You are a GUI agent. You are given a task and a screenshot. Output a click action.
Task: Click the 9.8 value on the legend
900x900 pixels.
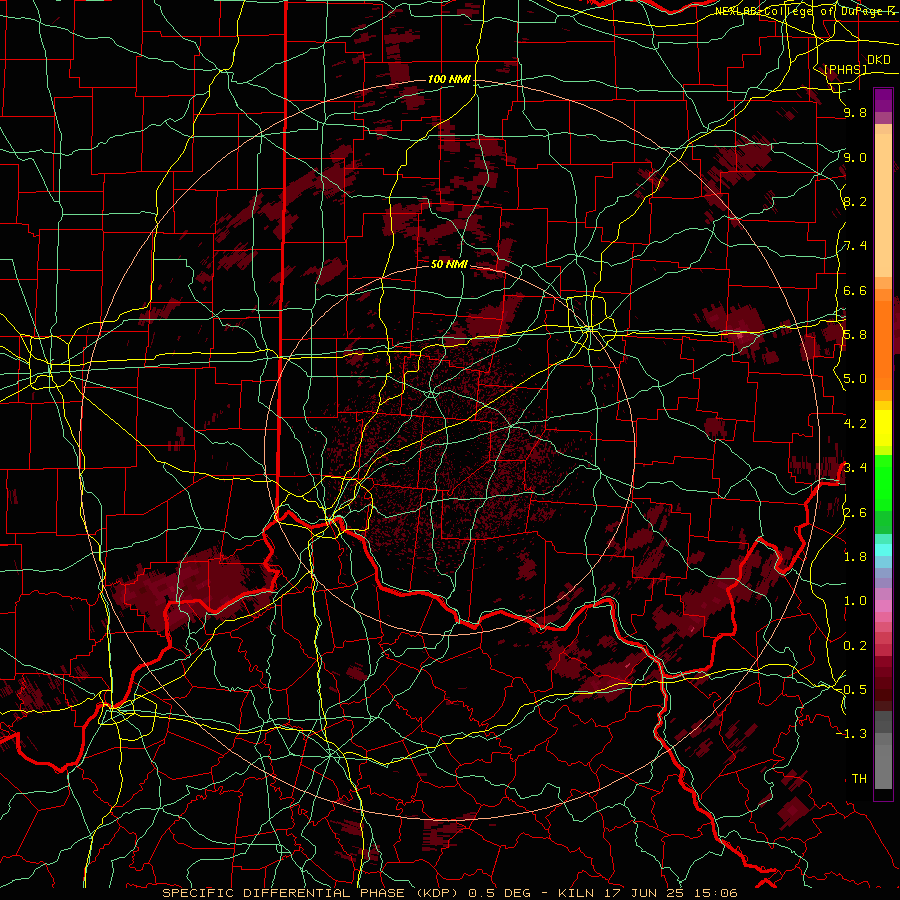855,112
